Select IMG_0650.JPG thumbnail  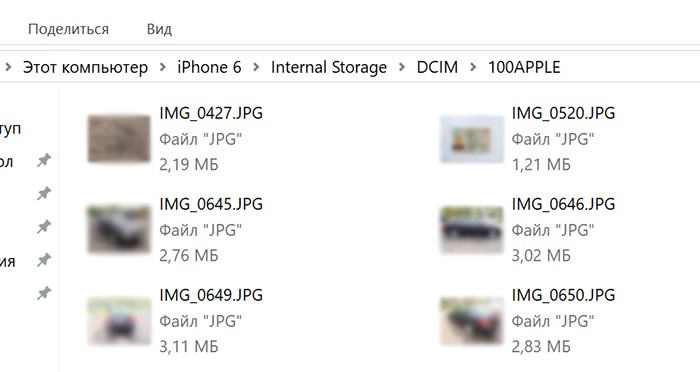point(471,321)
